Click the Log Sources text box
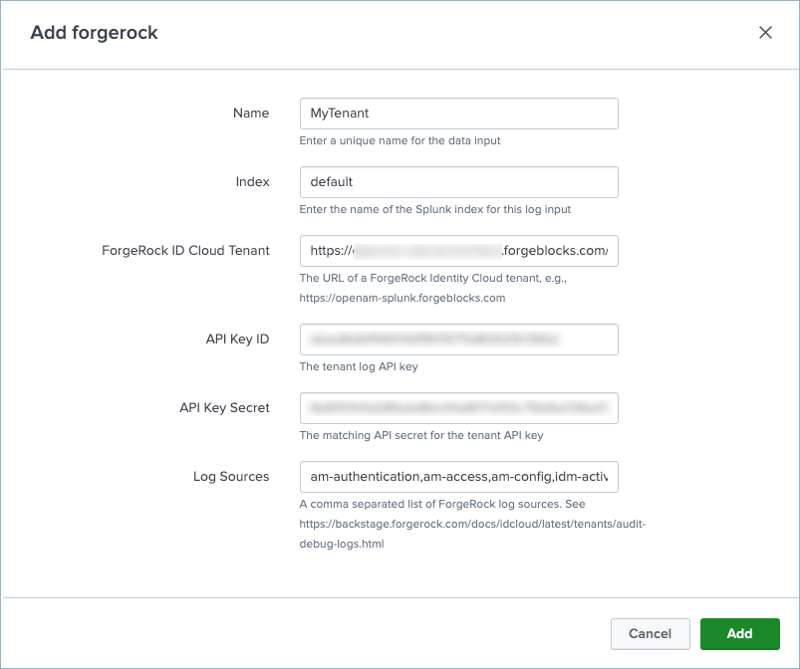 [x=458, y=477]
